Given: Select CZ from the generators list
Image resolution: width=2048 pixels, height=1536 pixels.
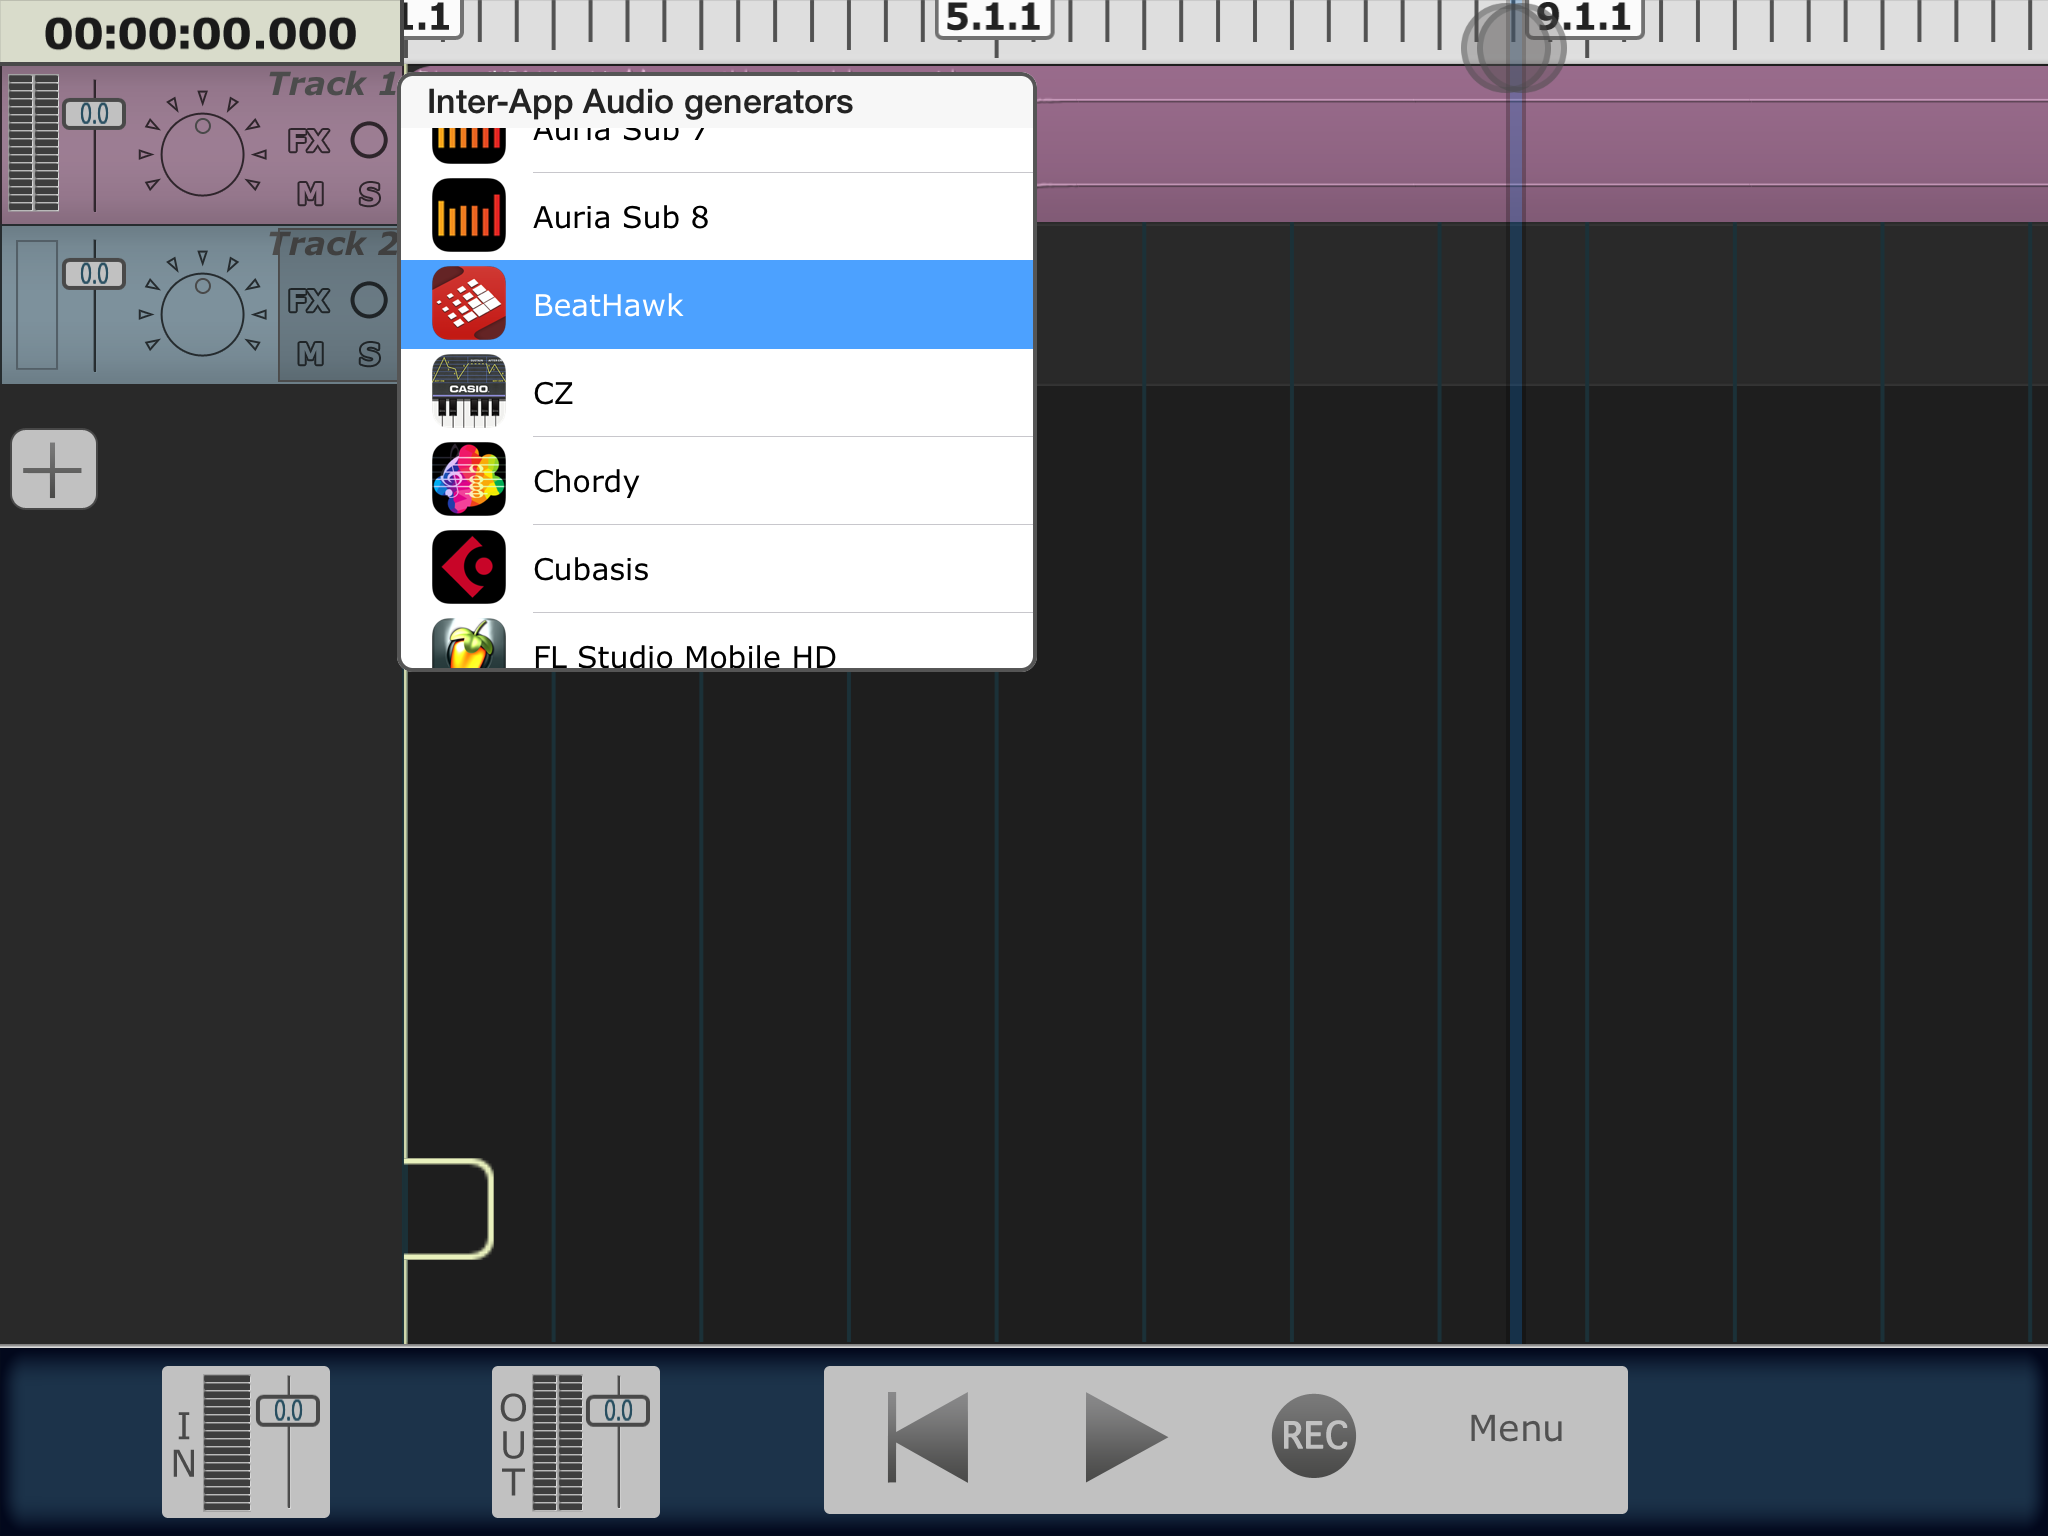Looking at the screenshot, I should [717, 393].
